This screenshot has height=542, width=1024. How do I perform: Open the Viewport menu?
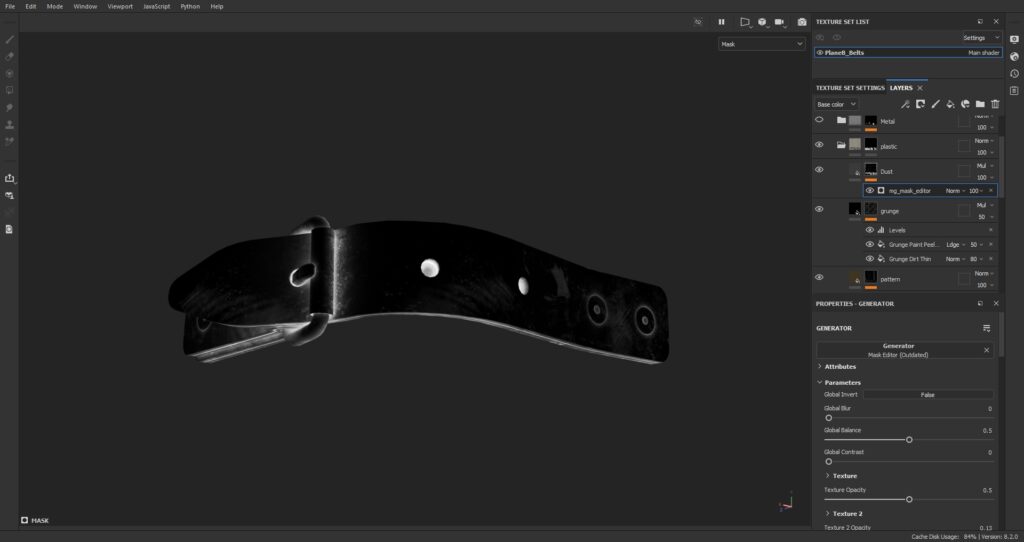coord(120,7)
